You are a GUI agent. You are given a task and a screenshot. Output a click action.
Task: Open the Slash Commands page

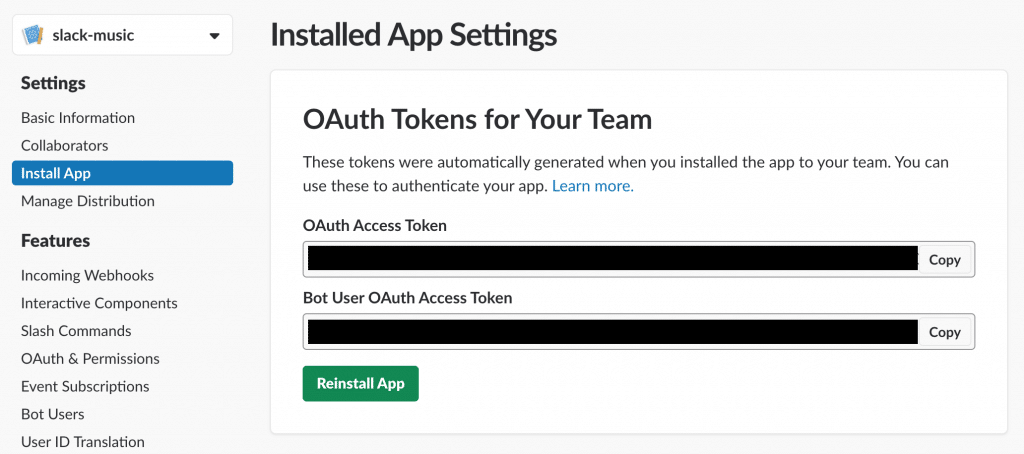pyautogui.click(x=76, y=331)
